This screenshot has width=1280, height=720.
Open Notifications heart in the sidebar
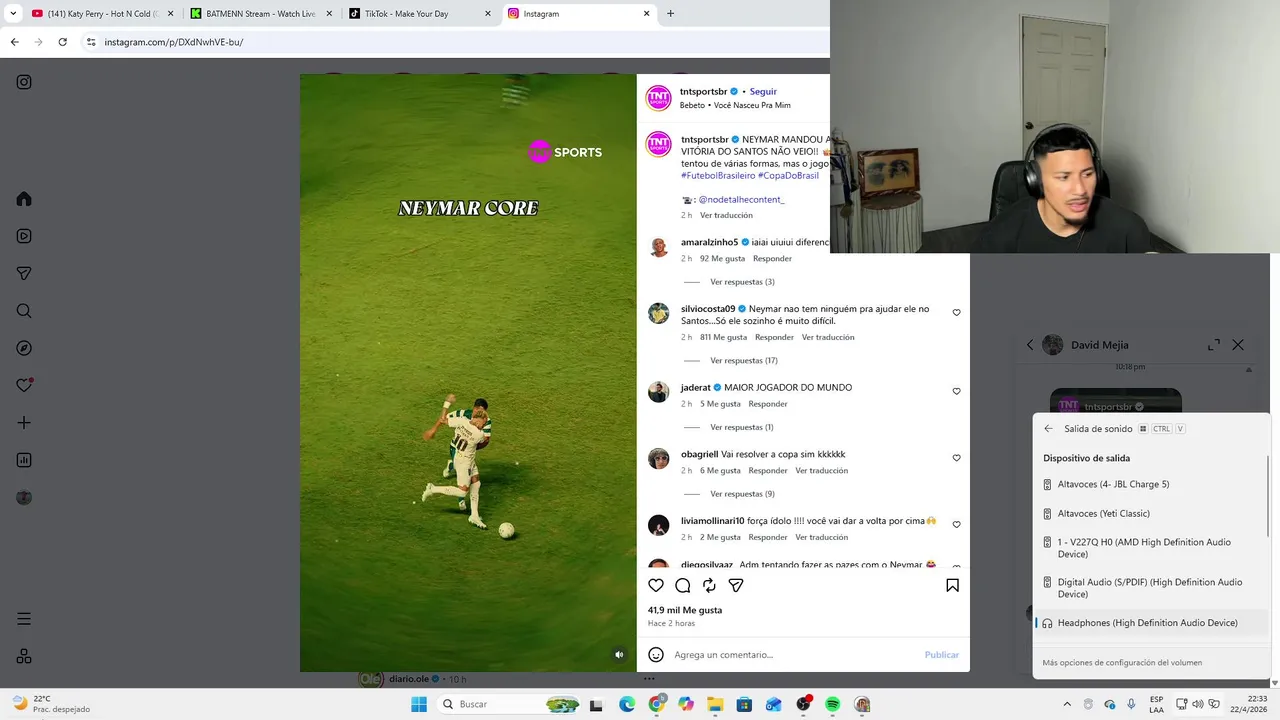(24, 385)
